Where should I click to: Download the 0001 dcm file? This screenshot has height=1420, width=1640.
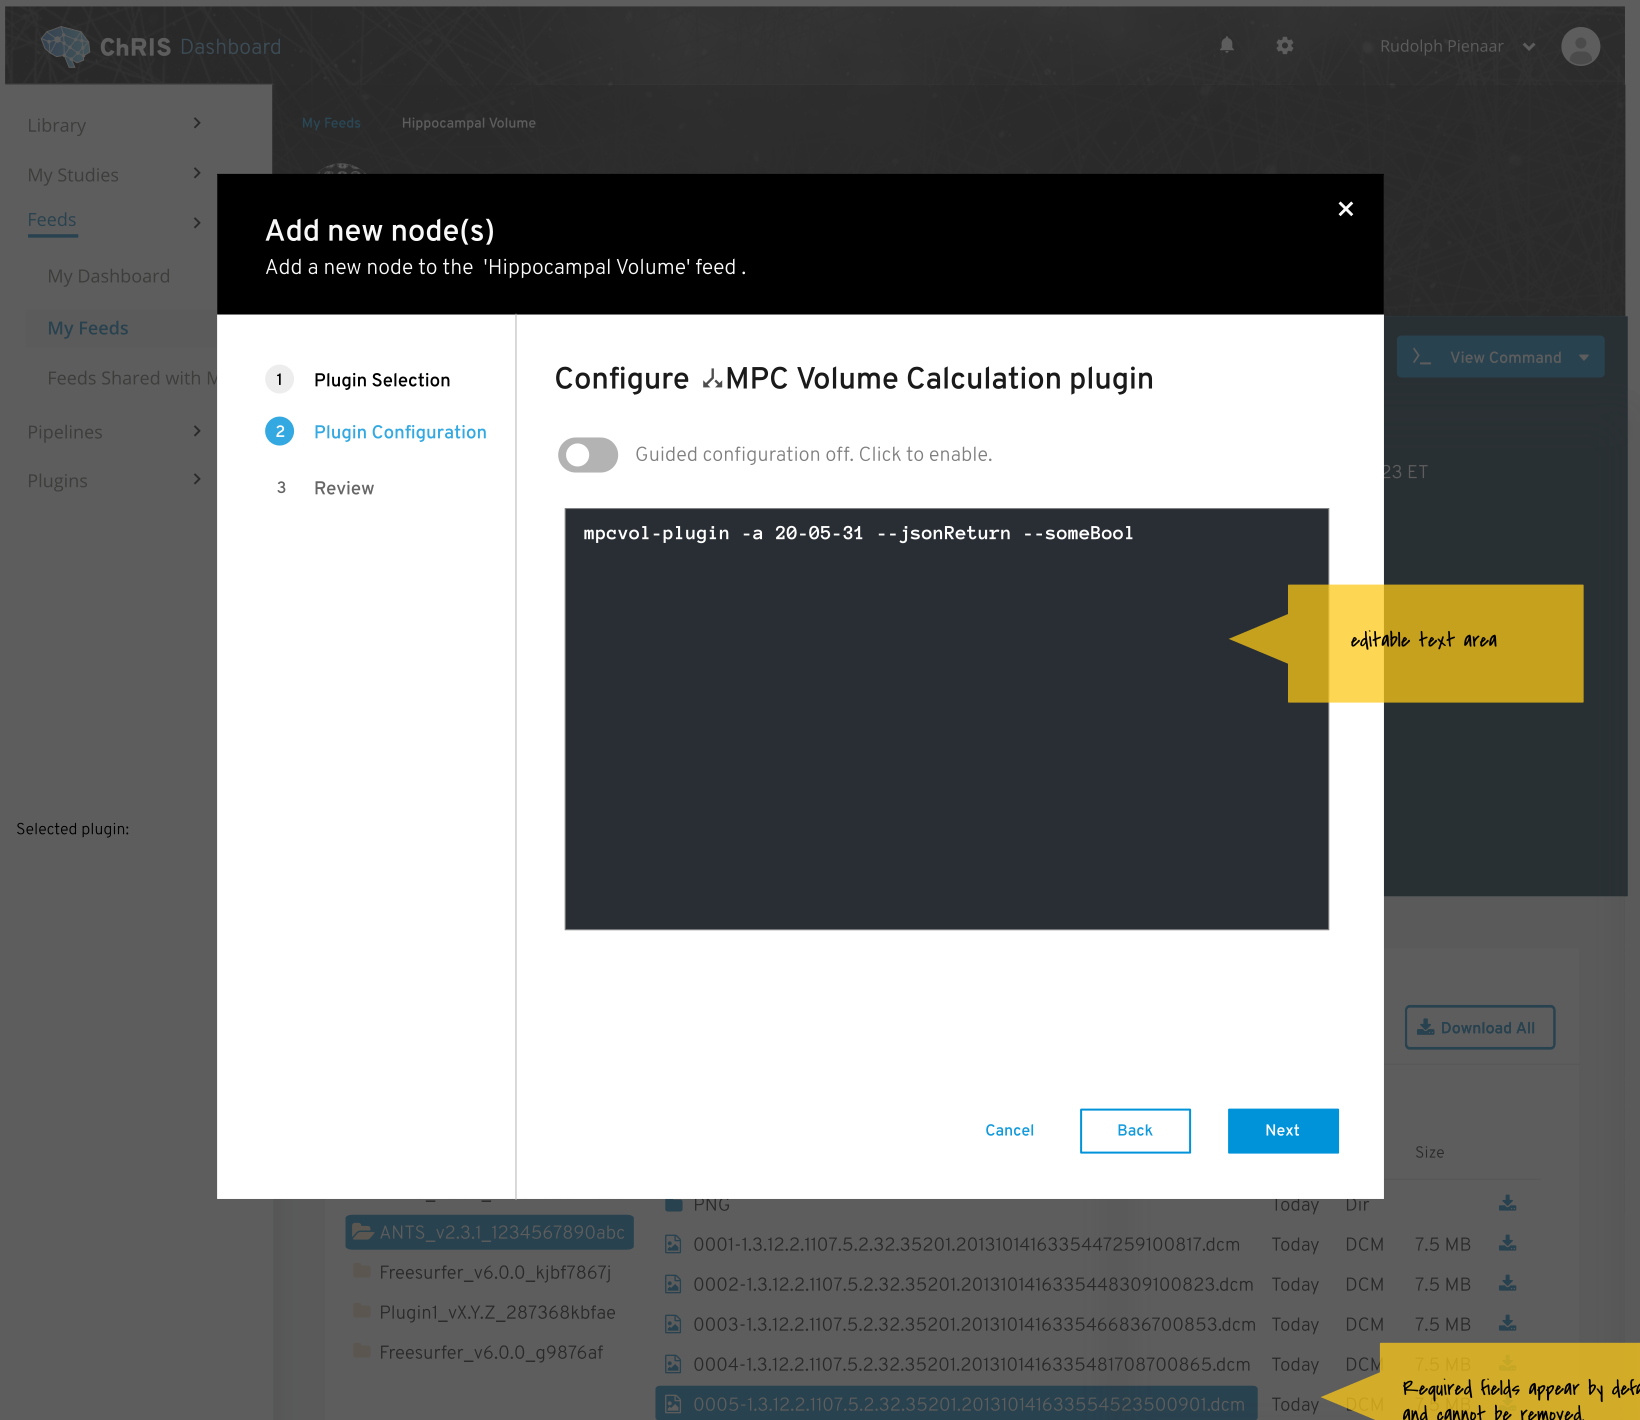pos(1508,1243)
